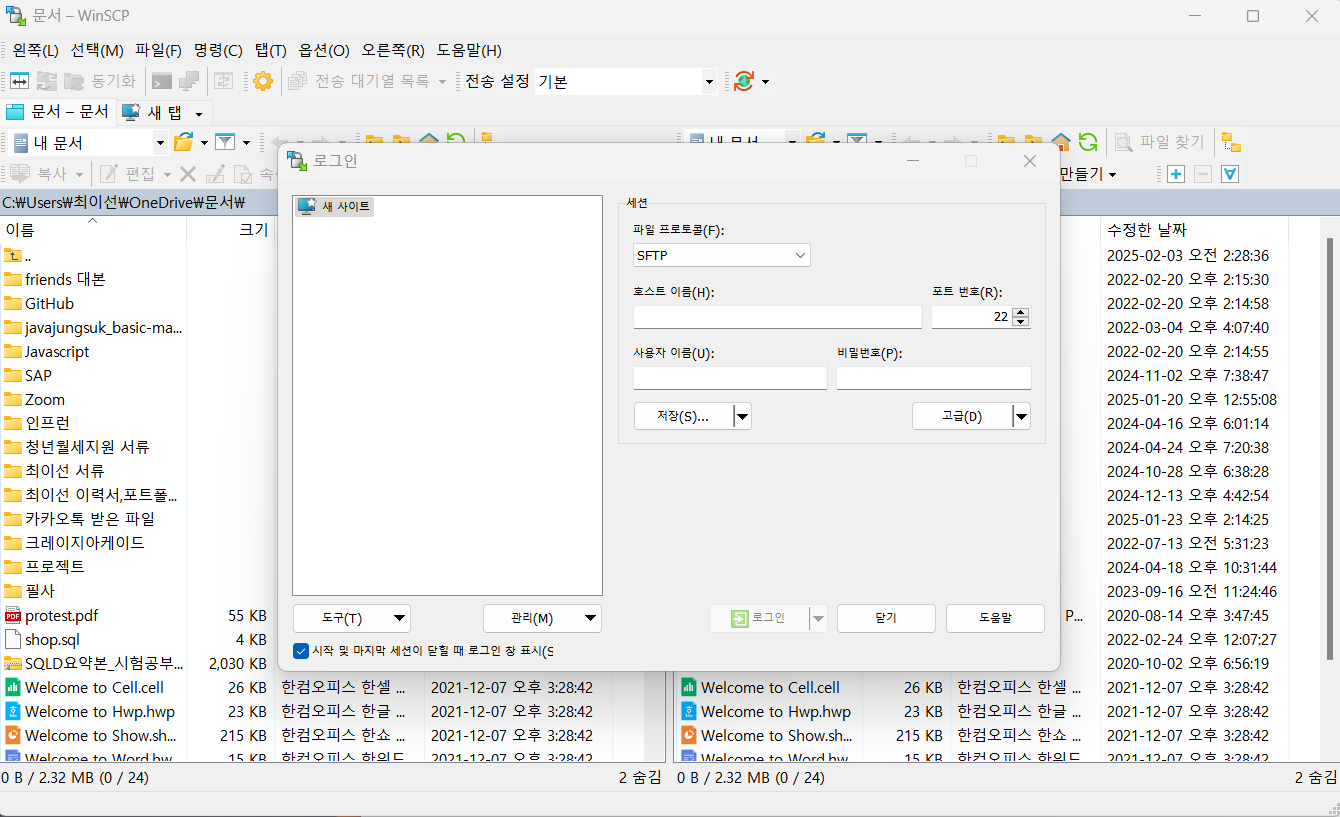The image size is (1340, 817).
Task: Click the 전송 대기열 목록 queue icon
Action: coord(297,81)
